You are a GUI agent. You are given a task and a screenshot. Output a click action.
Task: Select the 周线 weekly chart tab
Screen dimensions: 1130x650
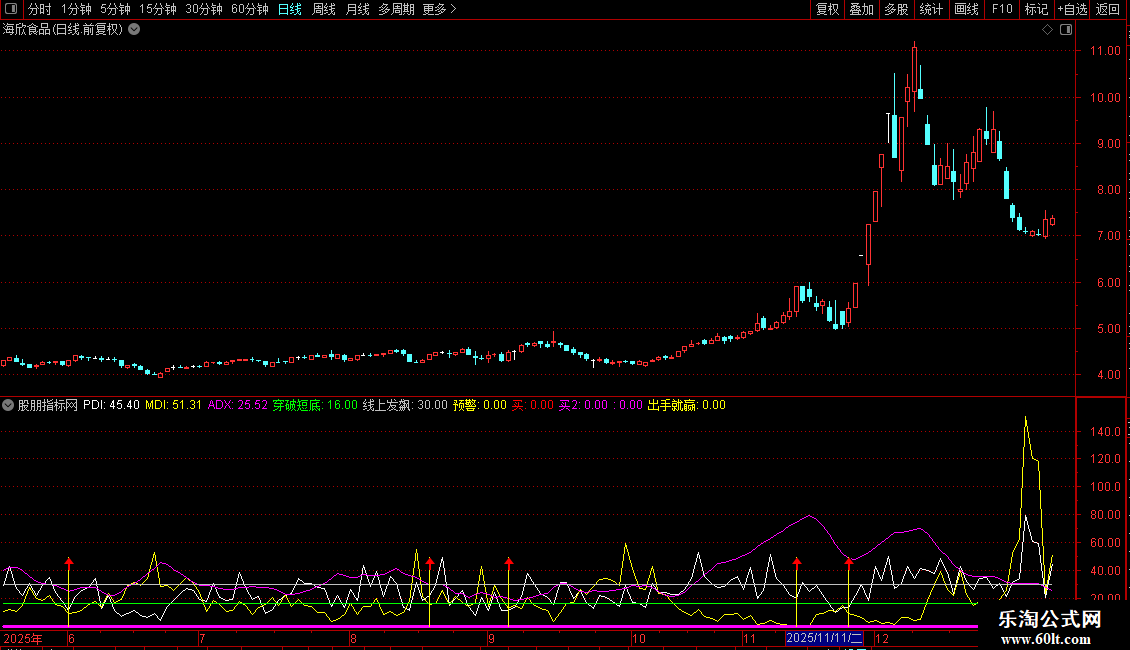point(324,9)
